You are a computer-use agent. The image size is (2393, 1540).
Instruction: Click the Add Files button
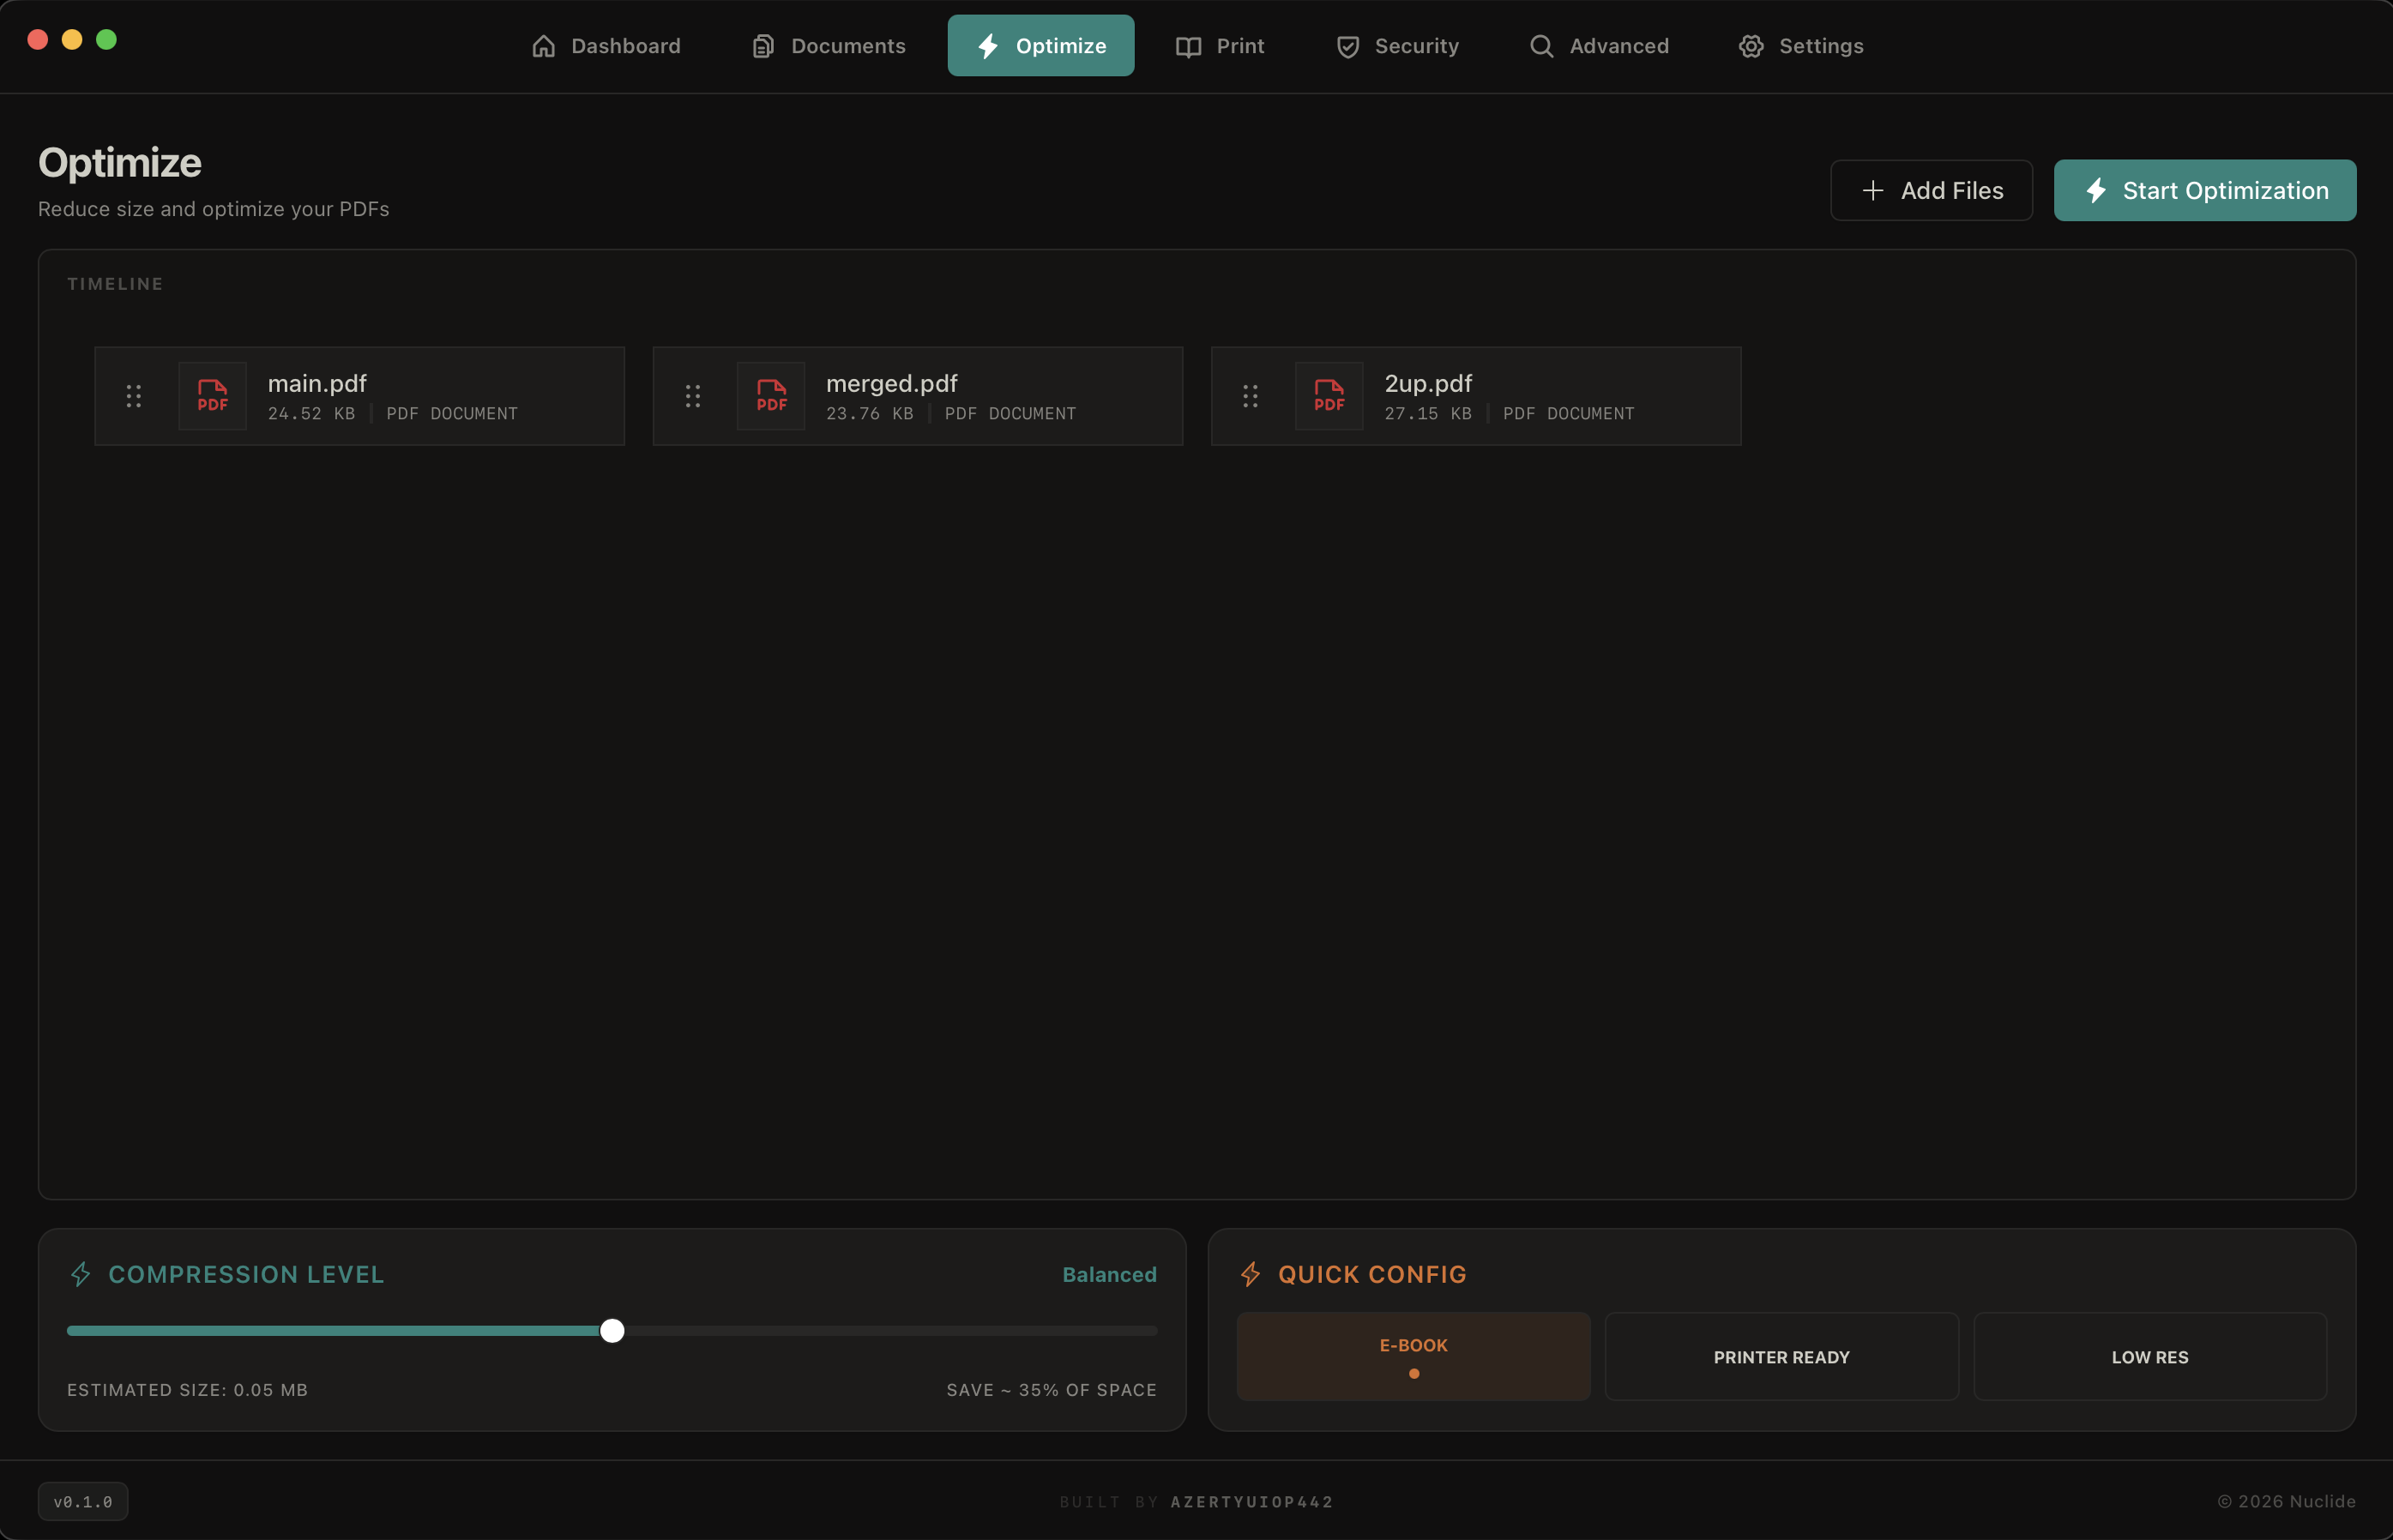[1931, 190]
